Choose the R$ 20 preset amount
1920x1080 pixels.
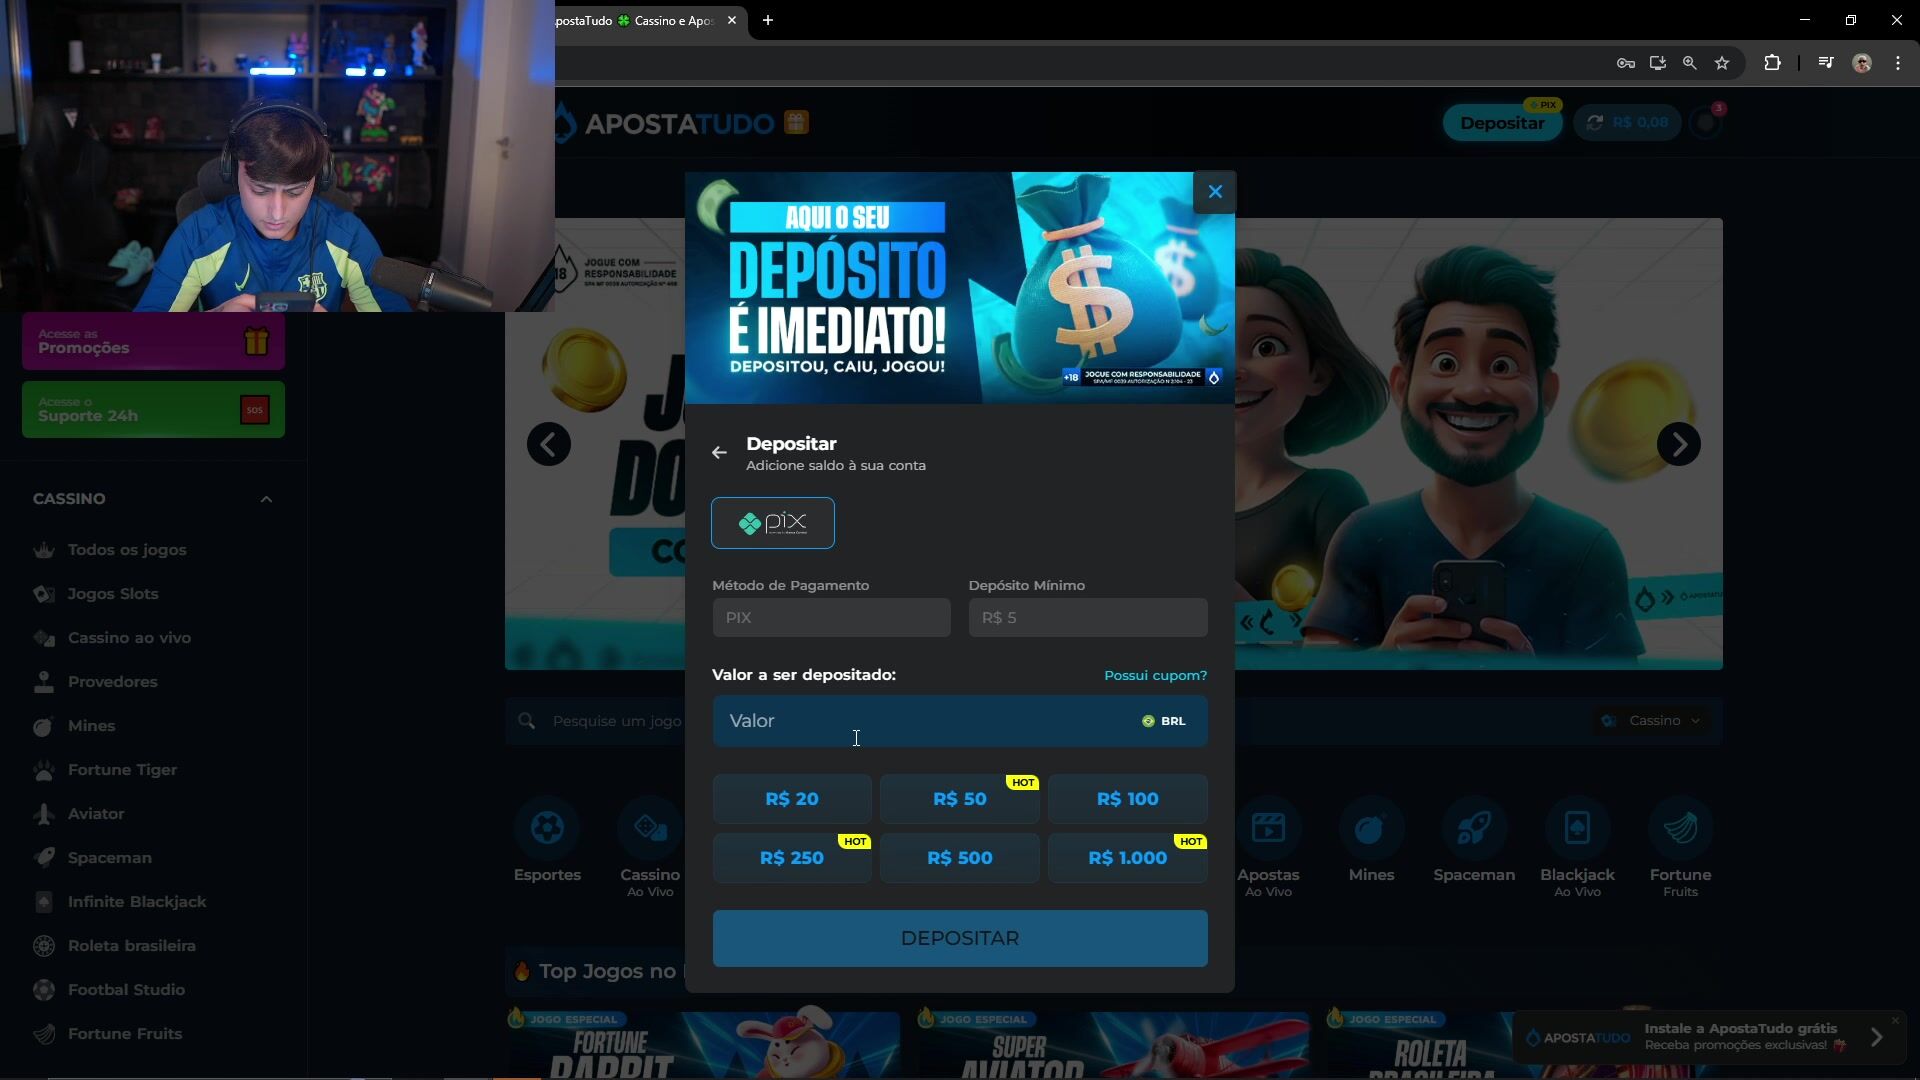point(792,799)
